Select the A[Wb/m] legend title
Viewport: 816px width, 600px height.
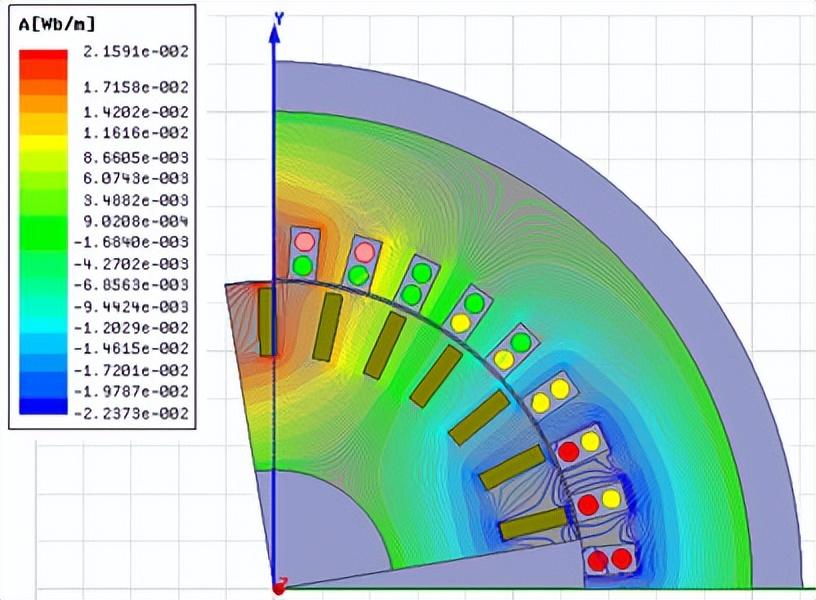(57, 24)
